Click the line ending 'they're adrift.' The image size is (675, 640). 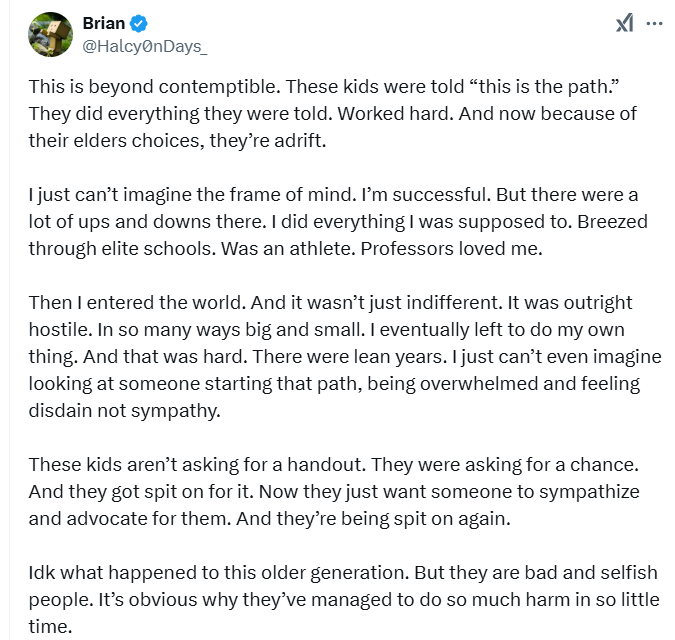click(177, 141)
